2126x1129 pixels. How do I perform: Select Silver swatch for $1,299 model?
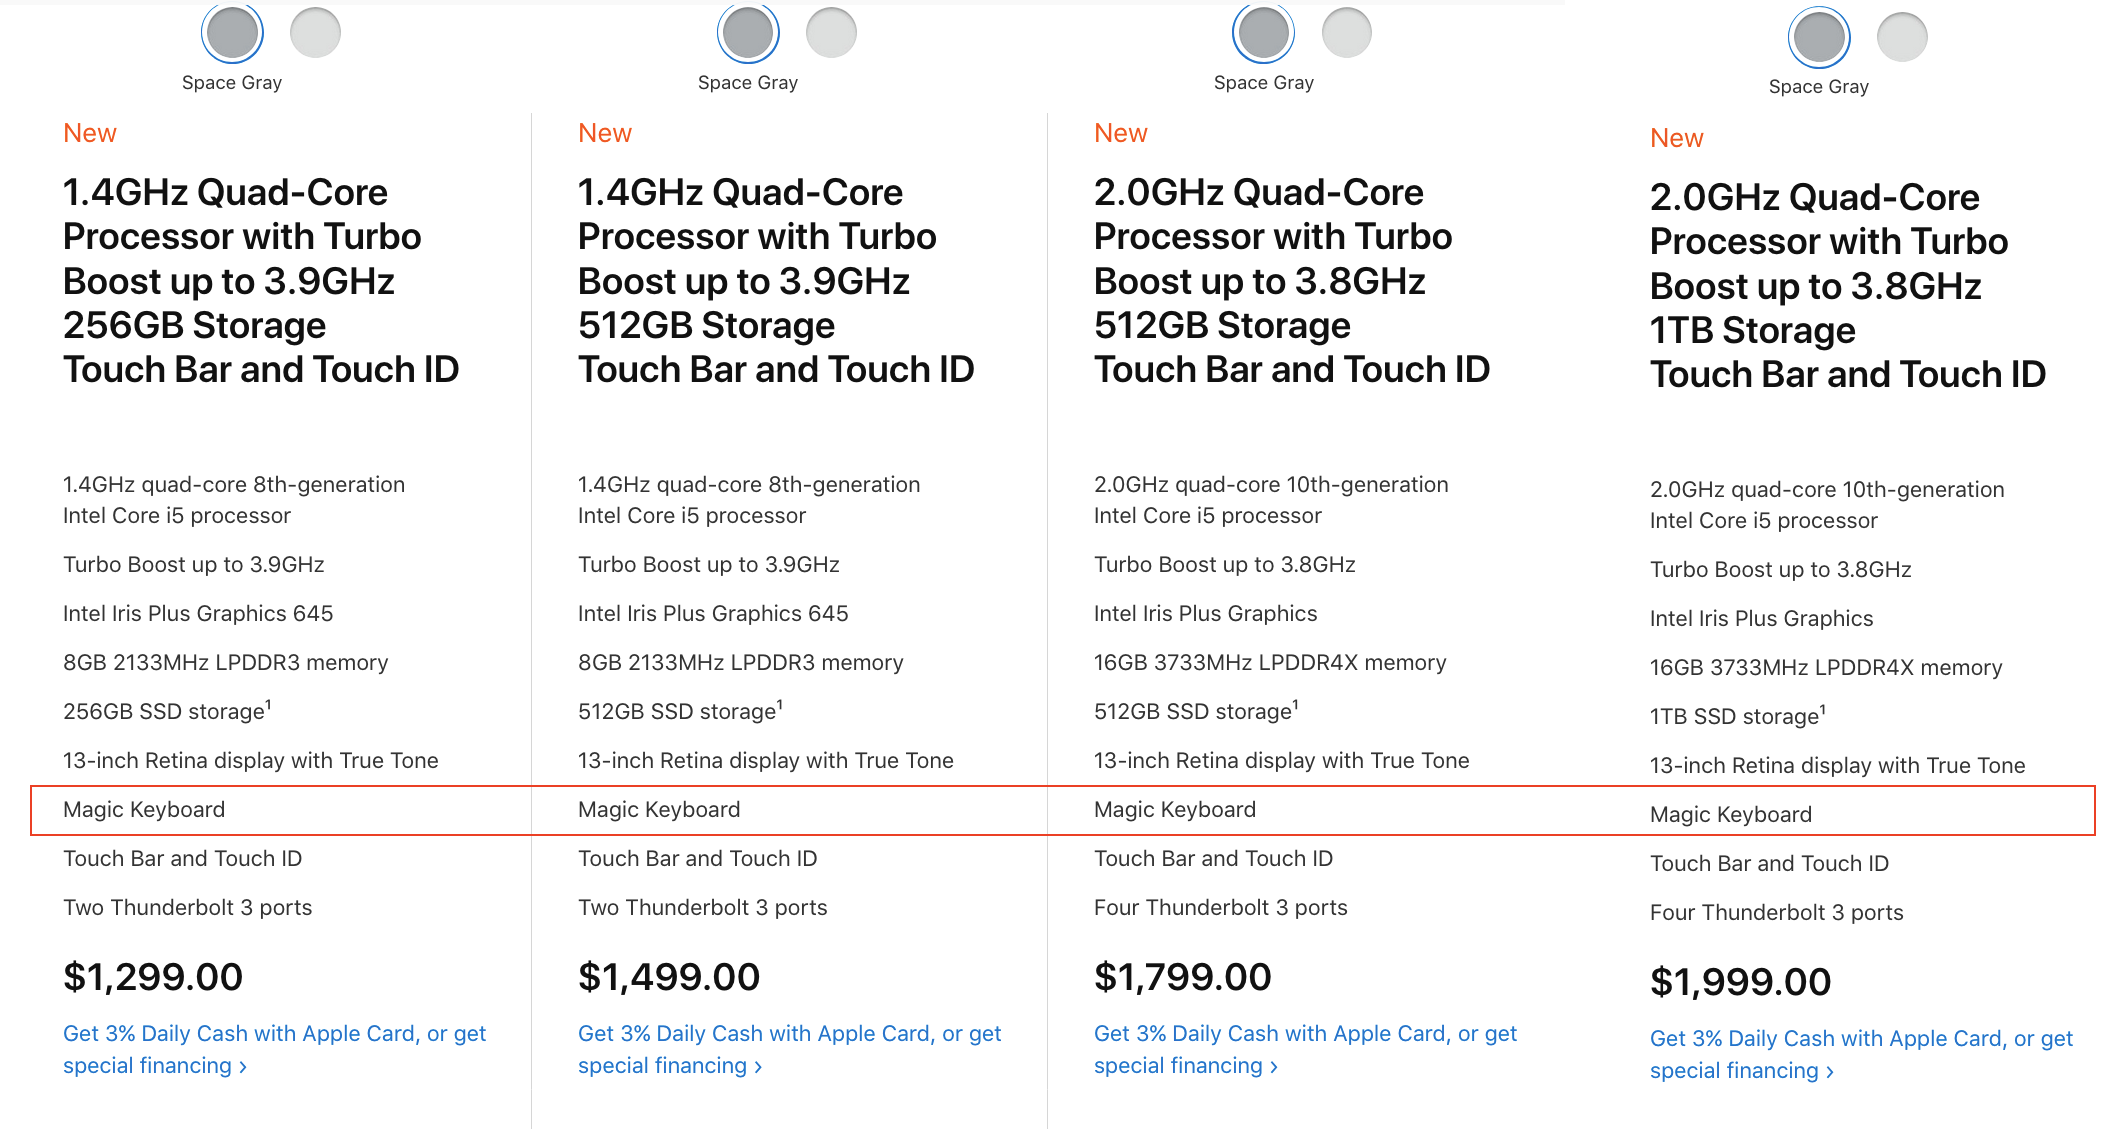pos(315,33)
